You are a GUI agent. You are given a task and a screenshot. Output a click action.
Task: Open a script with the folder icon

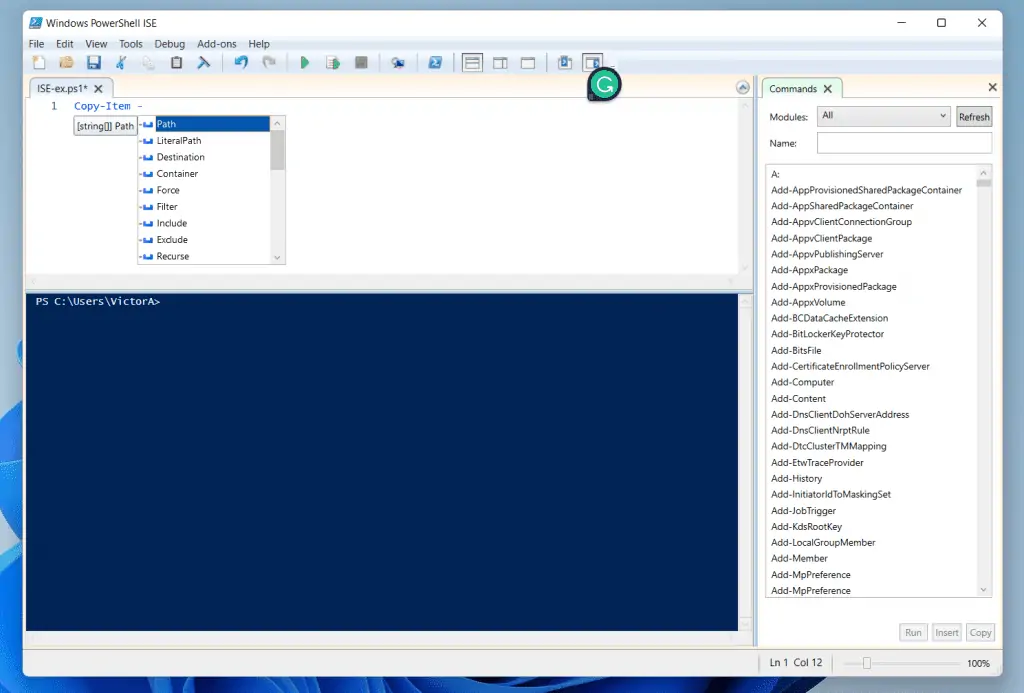pos(67,63)
